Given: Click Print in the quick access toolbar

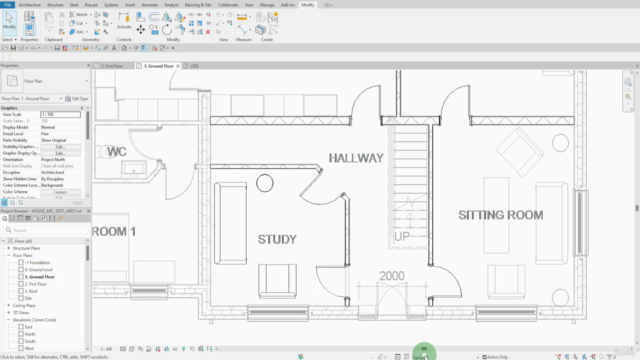Looking at the screenshot, I should [57, 48].
